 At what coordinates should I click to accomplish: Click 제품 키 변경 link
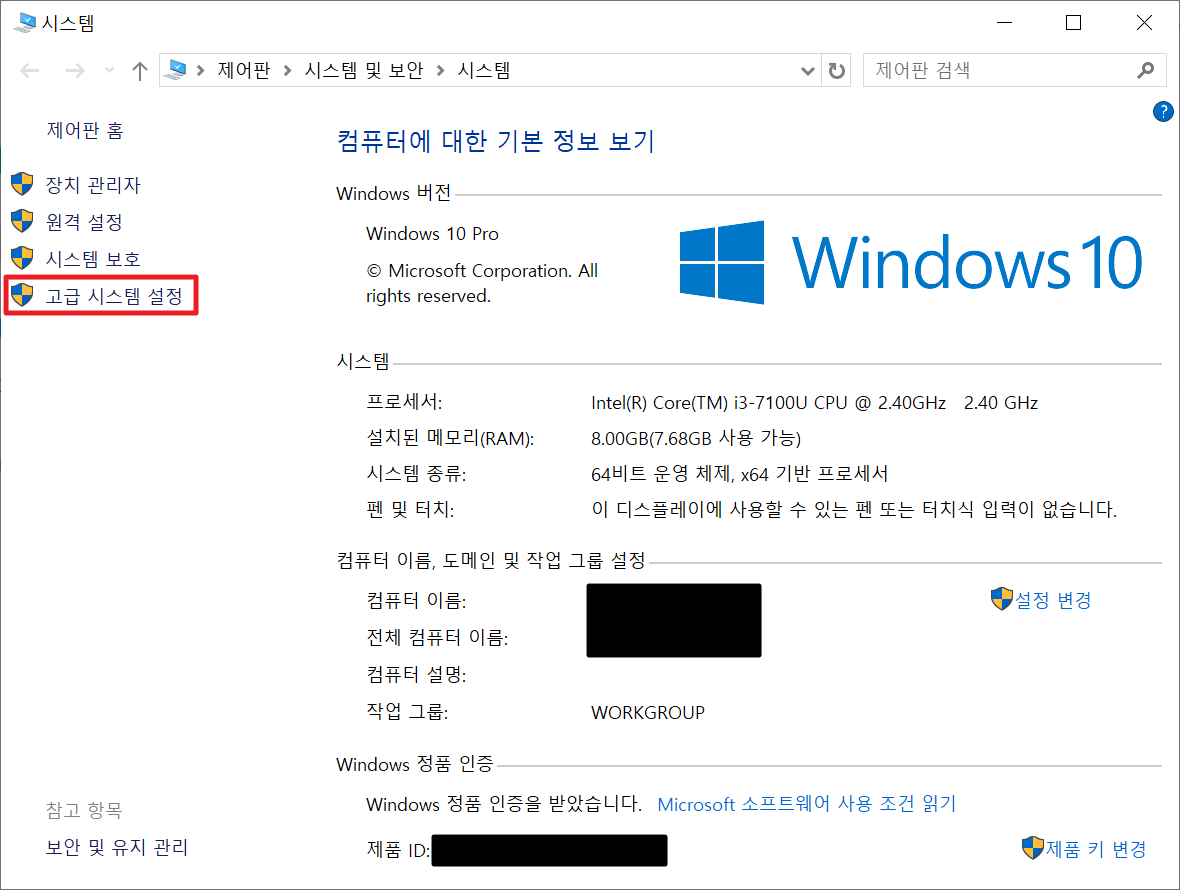[1096, 849]
